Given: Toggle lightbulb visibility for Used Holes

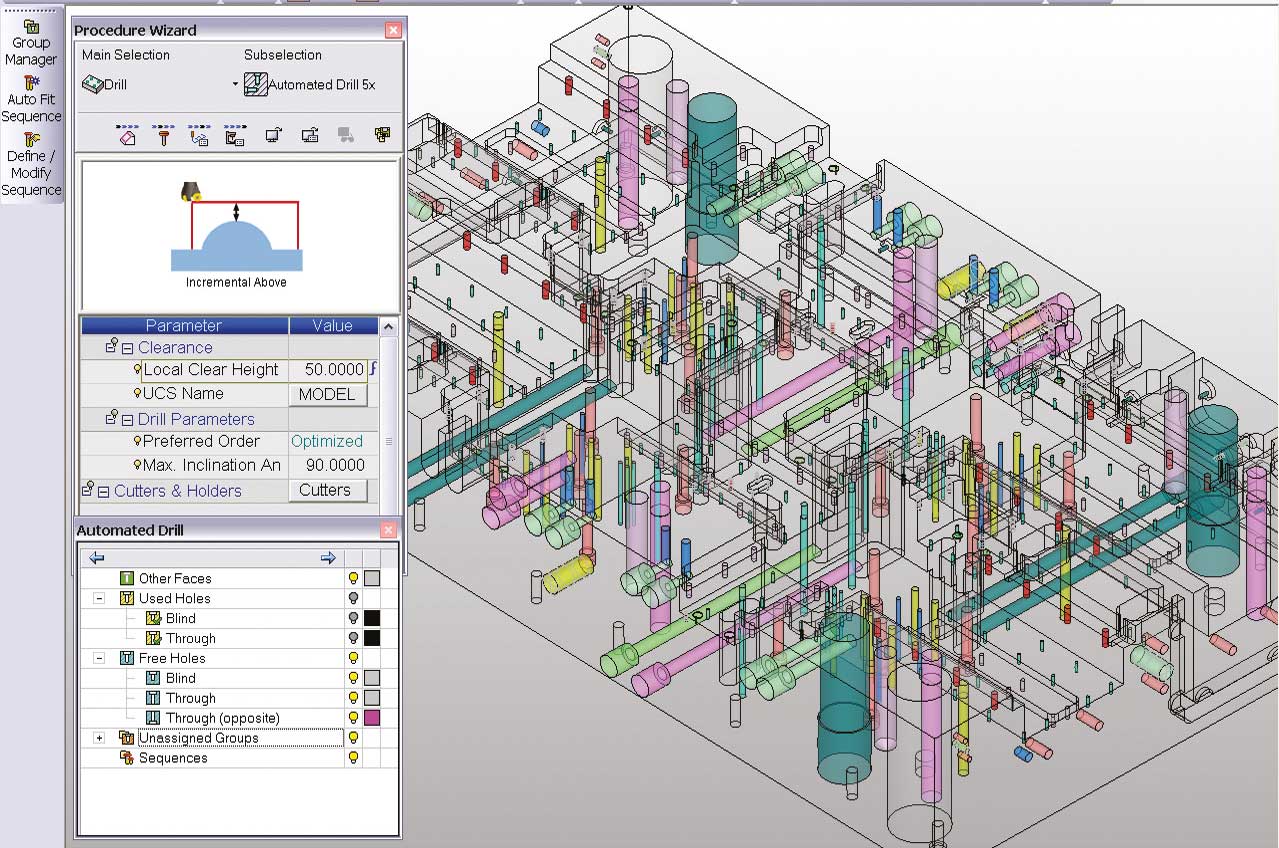Looking at the screenshot, I should (x=353, y=598).
